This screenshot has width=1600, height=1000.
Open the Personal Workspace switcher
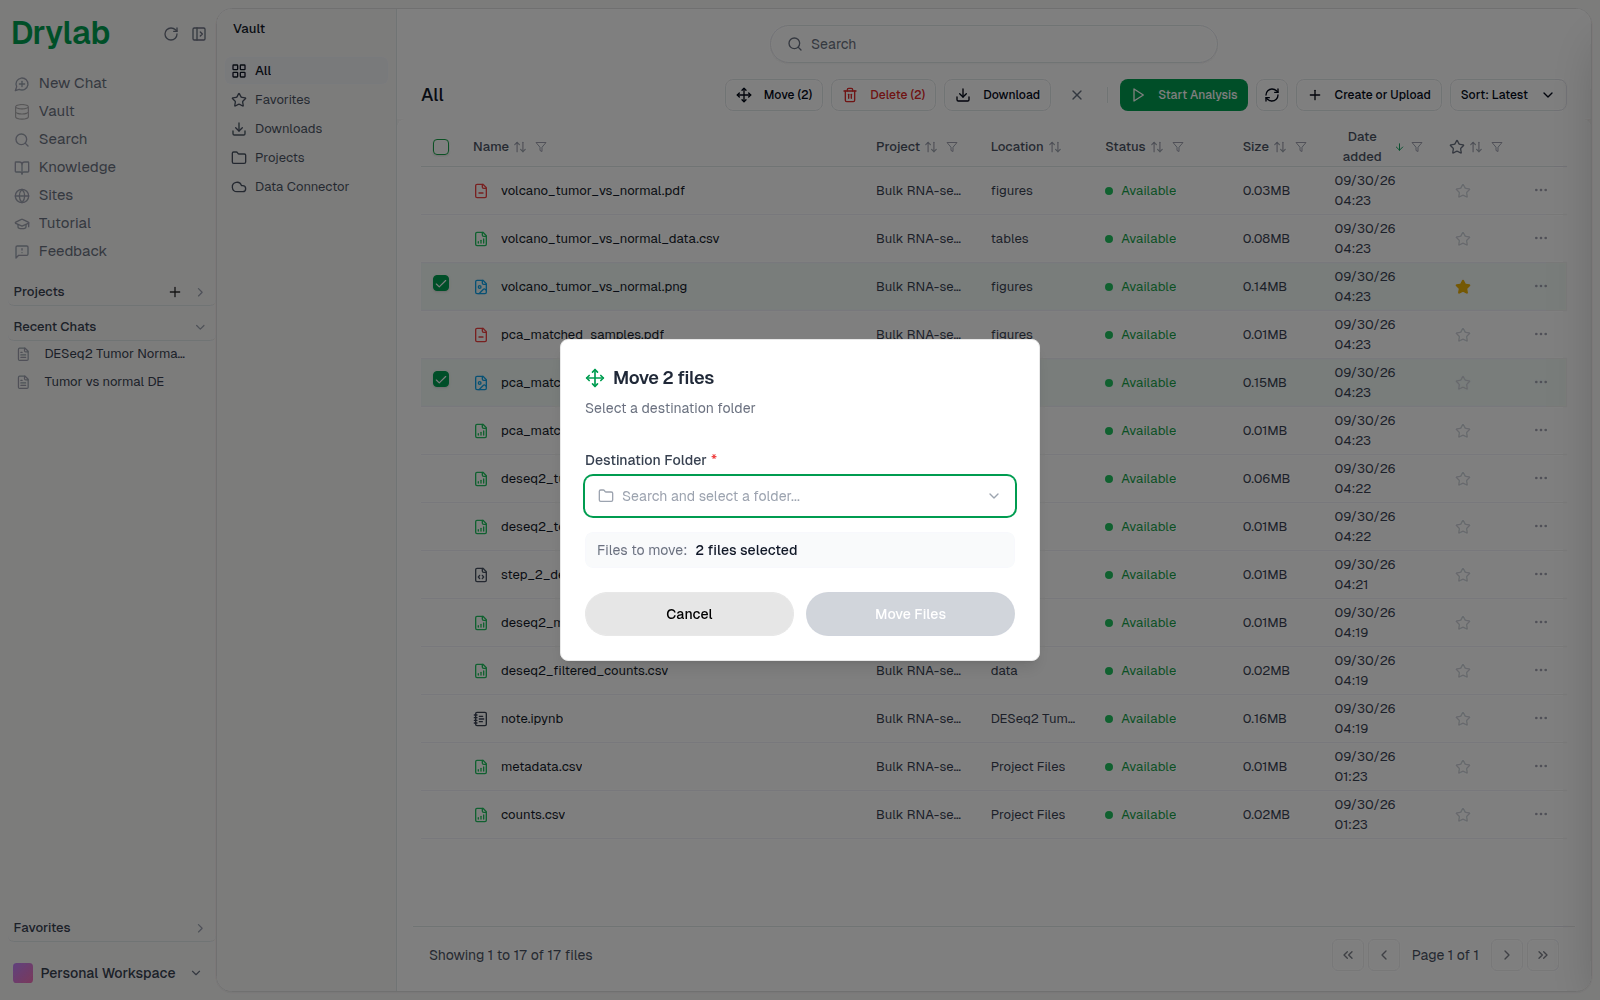(x=108, y=973)
